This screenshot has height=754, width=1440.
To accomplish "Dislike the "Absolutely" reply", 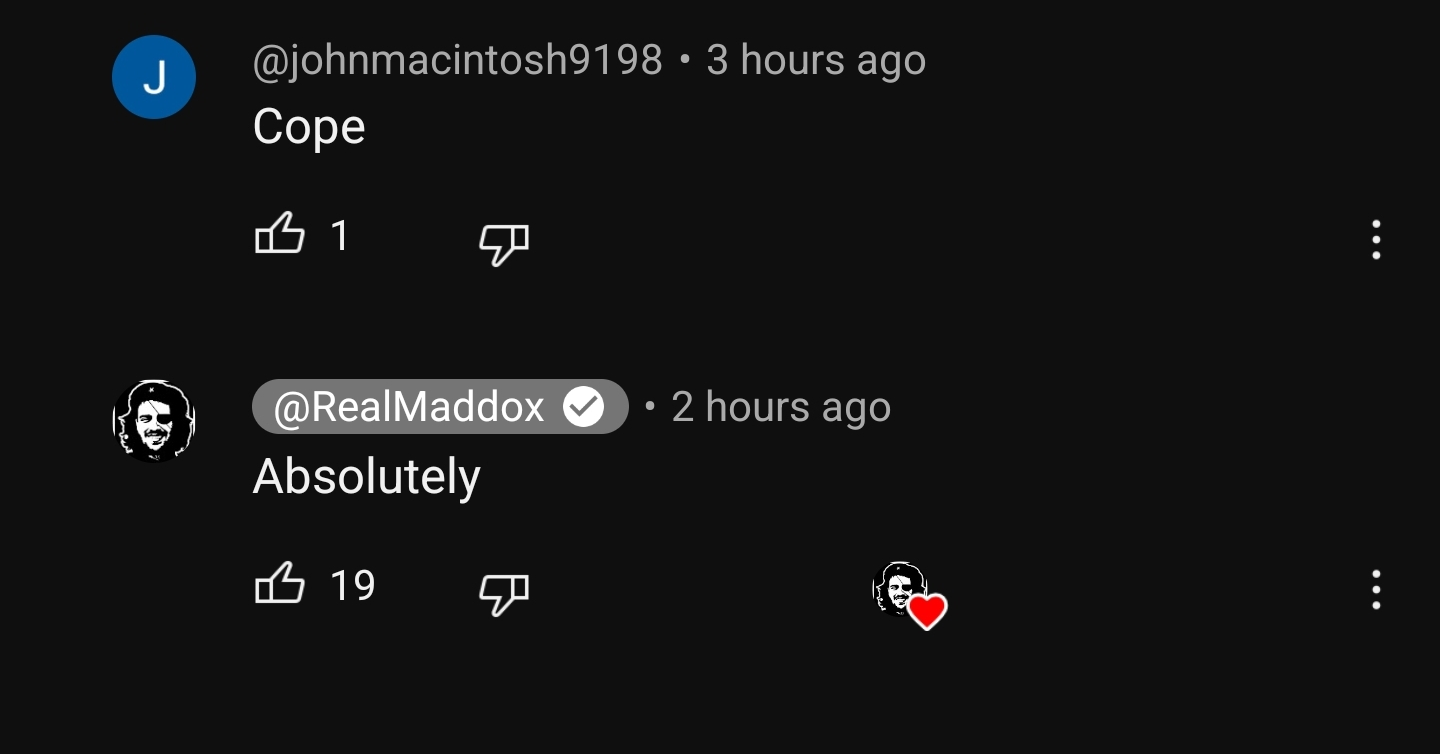I will click(504, 592).
